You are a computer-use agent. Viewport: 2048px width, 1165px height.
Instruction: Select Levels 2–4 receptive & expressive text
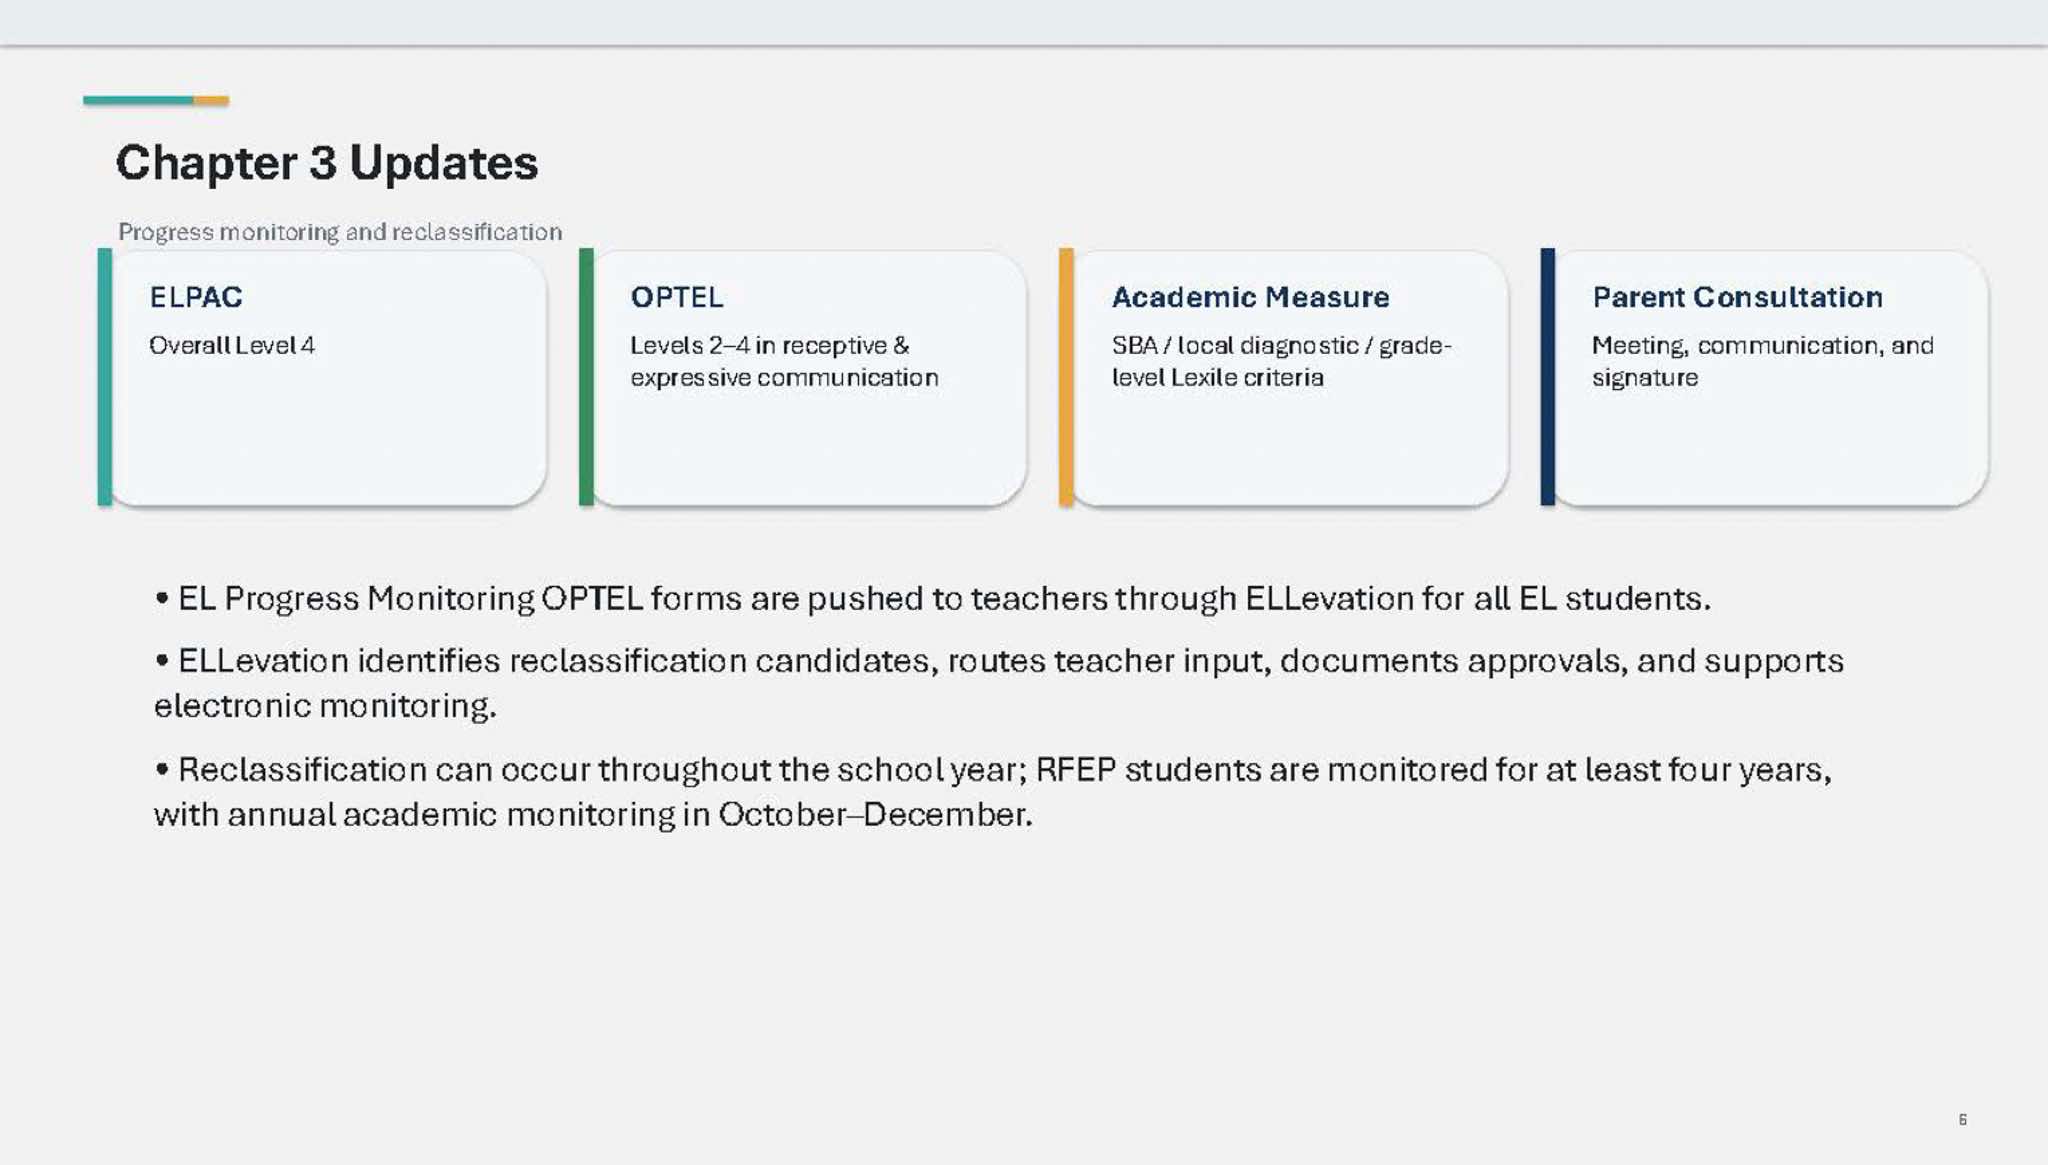[x=784, y=361]
